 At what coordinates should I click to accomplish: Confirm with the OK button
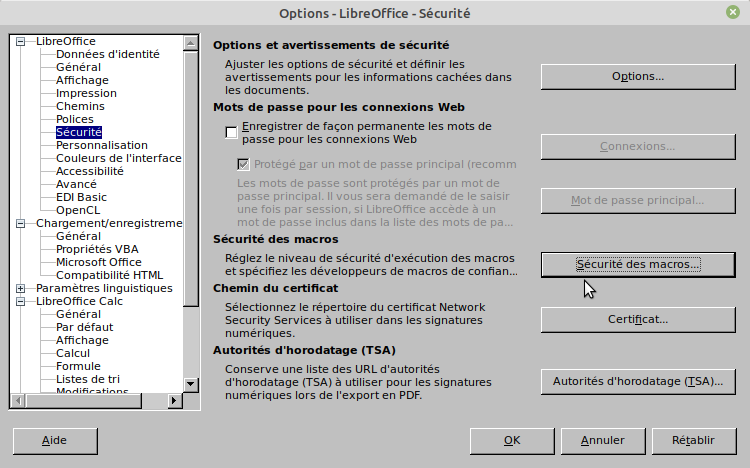pyautogui.click(x=512, y=441)
